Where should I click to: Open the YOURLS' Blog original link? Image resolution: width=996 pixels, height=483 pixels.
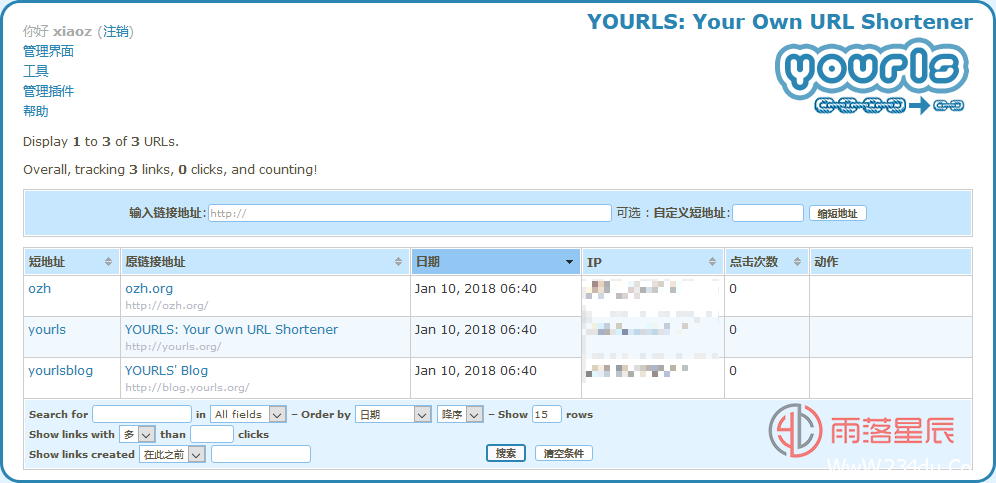pyautogui.click(x=166, y=371)
